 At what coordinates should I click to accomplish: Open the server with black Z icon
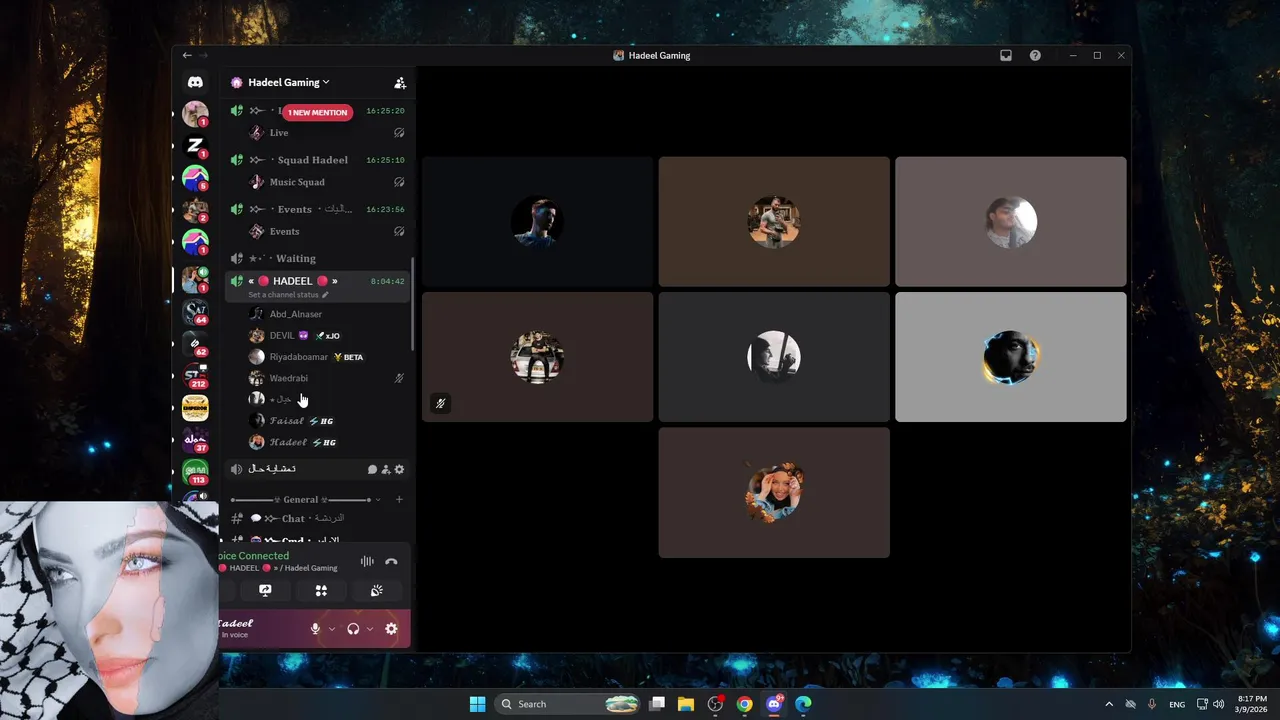pos(195,146)
